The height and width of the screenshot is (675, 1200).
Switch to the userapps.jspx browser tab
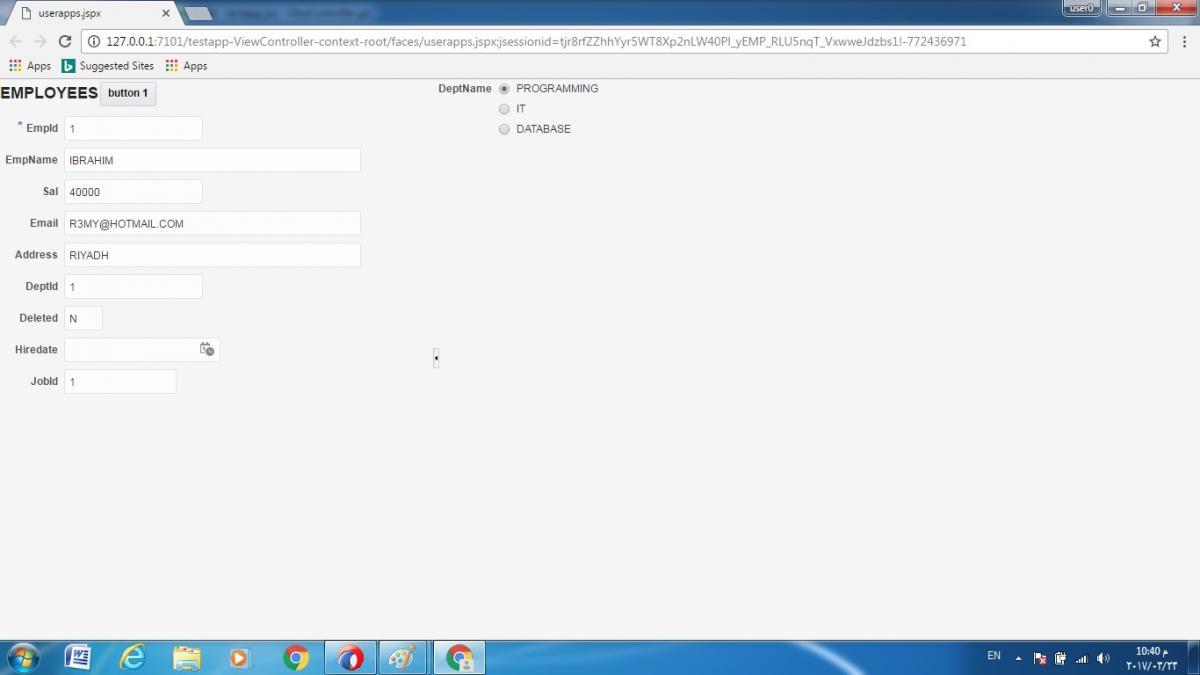click(90, 13)
